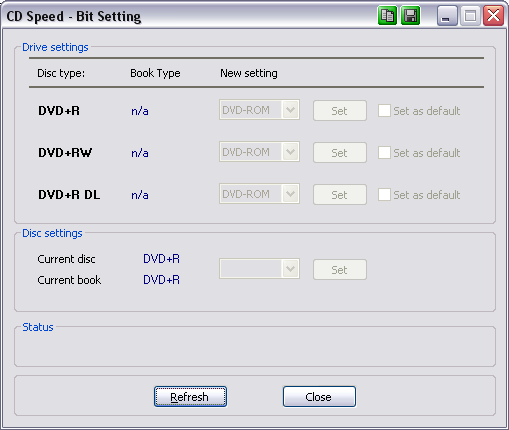509x430 pixels.
Task: Click the 'Disc settings' group title
Action: (52, 233)
